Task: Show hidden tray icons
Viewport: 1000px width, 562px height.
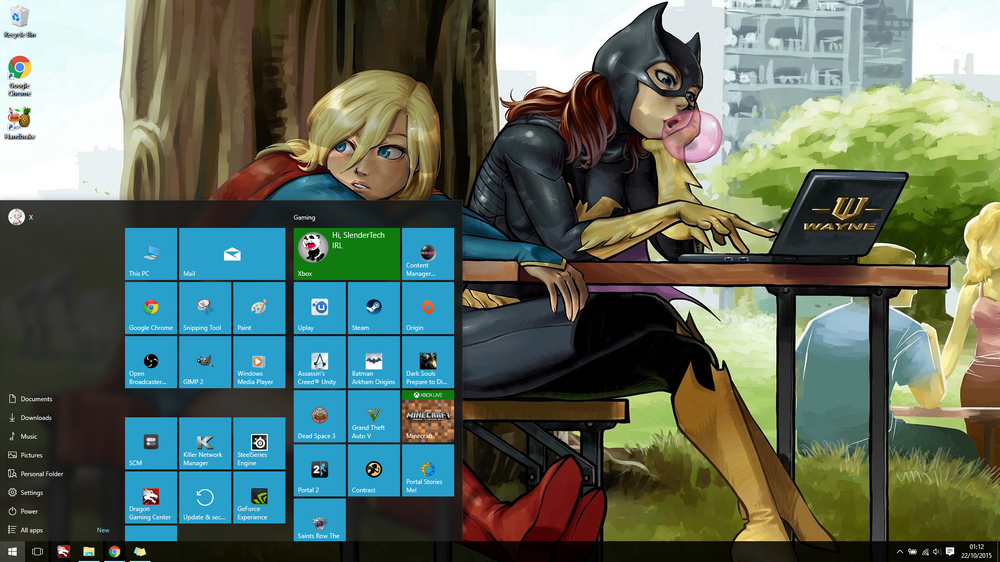Action: coord(900,552)
